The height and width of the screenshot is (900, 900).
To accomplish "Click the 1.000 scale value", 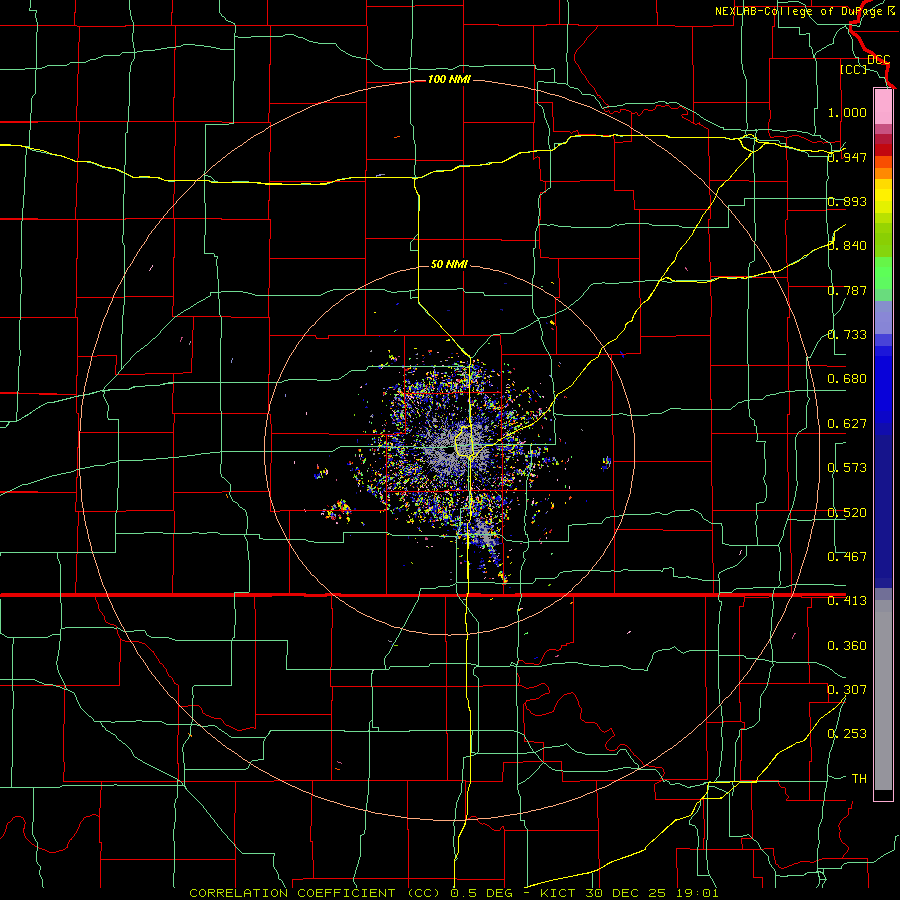I will pyautogui.click(x=847, y=112).
